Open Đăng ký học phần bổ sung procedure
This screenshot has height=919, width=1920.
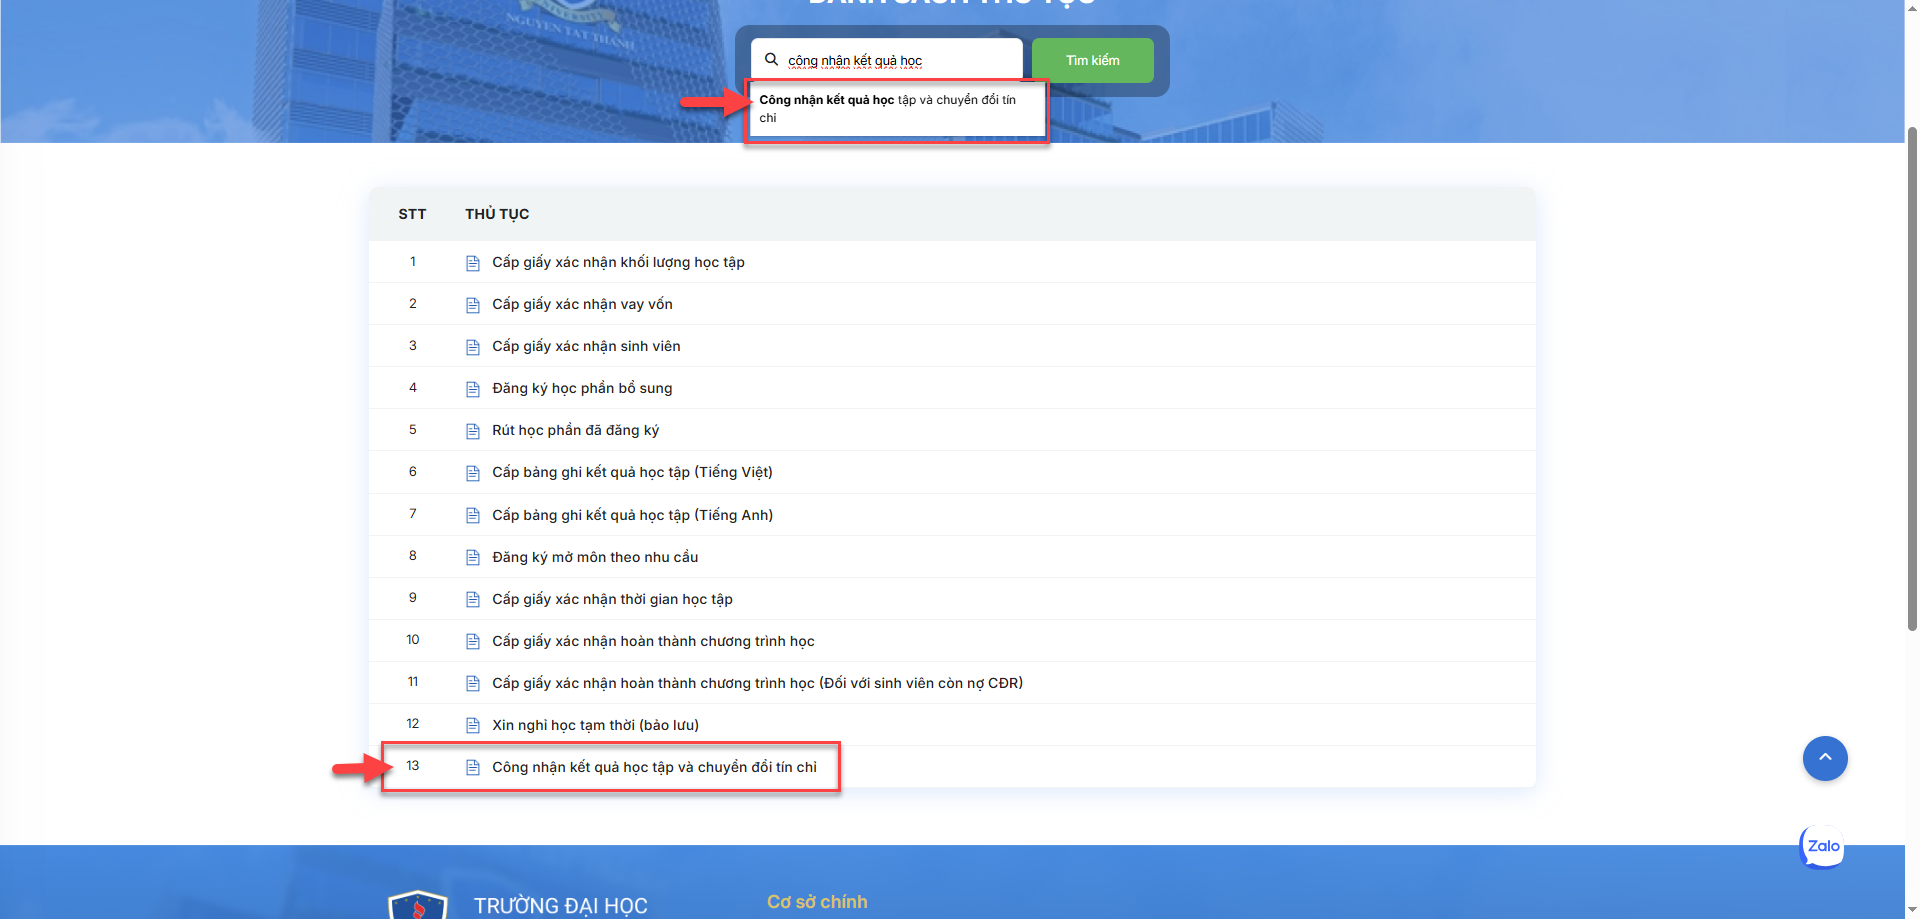[x=582, y=388]
